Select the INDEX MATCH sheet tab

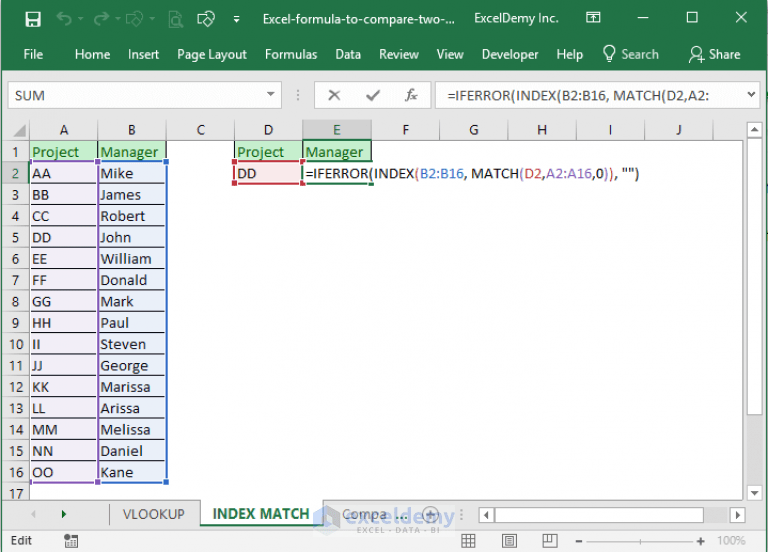click(261, 514)
